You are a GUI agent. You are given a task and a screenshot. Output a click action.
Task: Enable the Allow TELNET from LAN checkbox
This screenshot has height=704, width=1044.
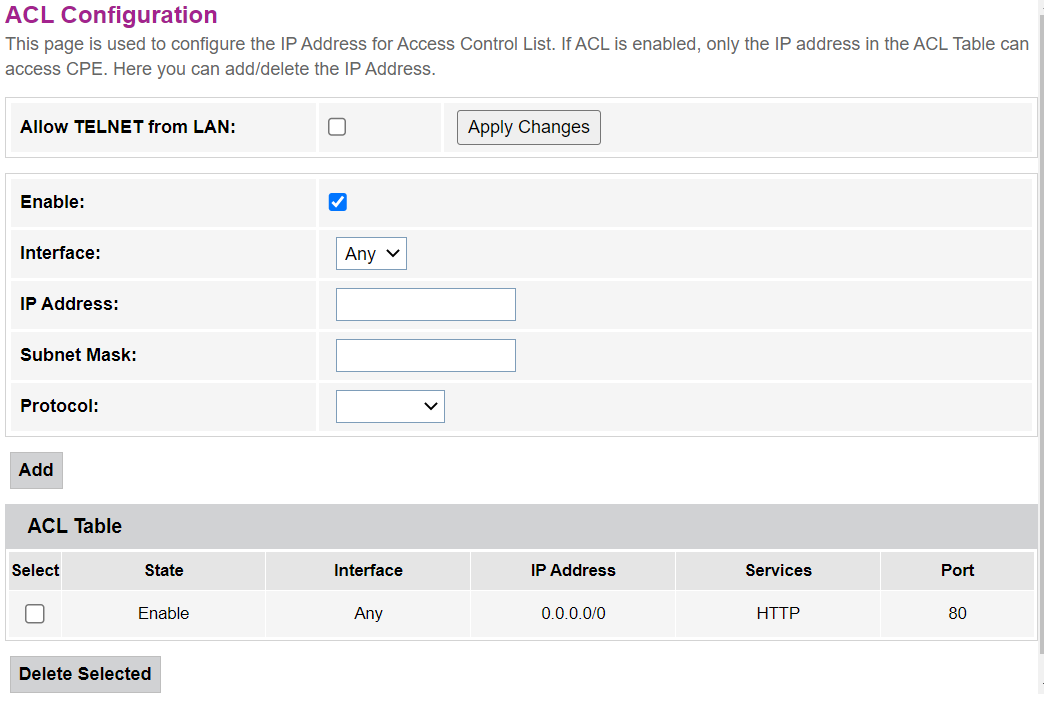pyautogui.click(x=337, y=127)
